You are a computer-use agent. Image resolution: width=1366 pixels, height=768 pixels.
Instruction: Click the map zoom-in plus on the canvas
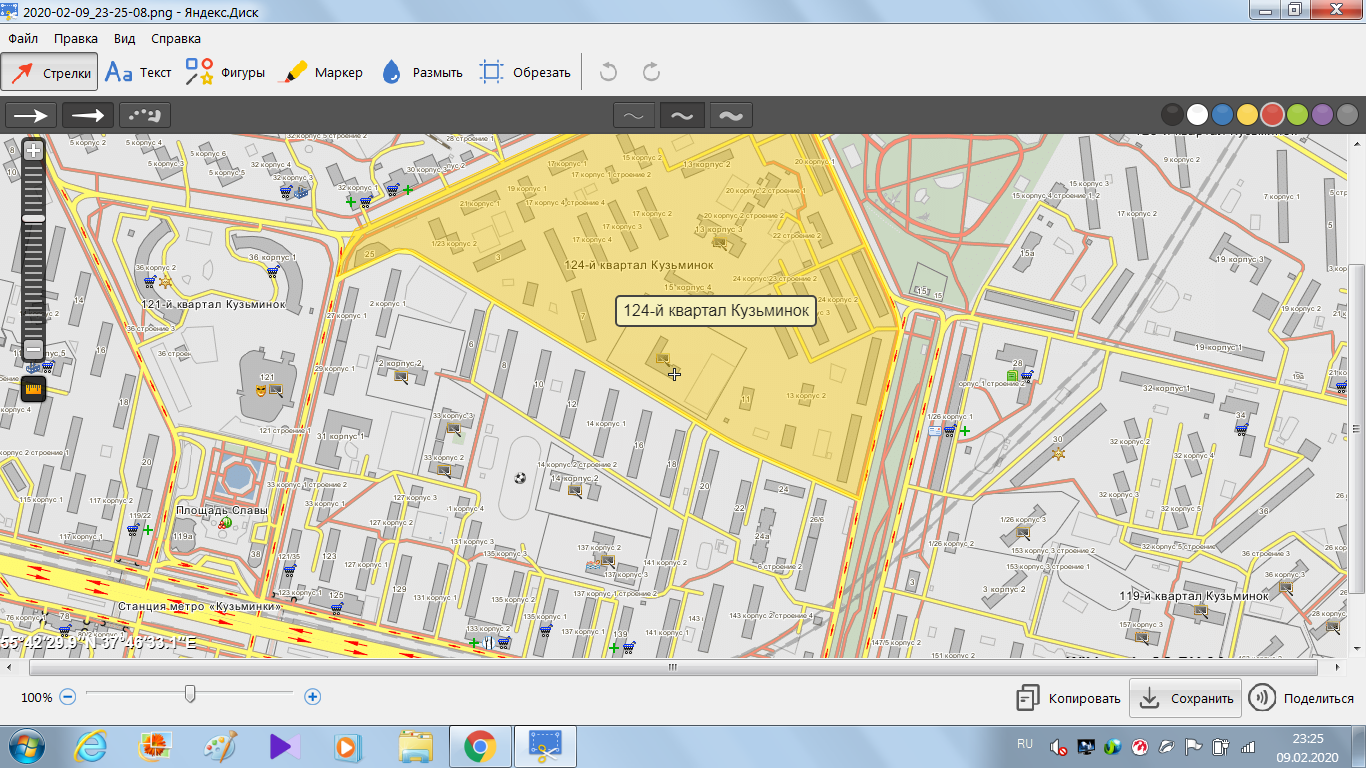33,151
